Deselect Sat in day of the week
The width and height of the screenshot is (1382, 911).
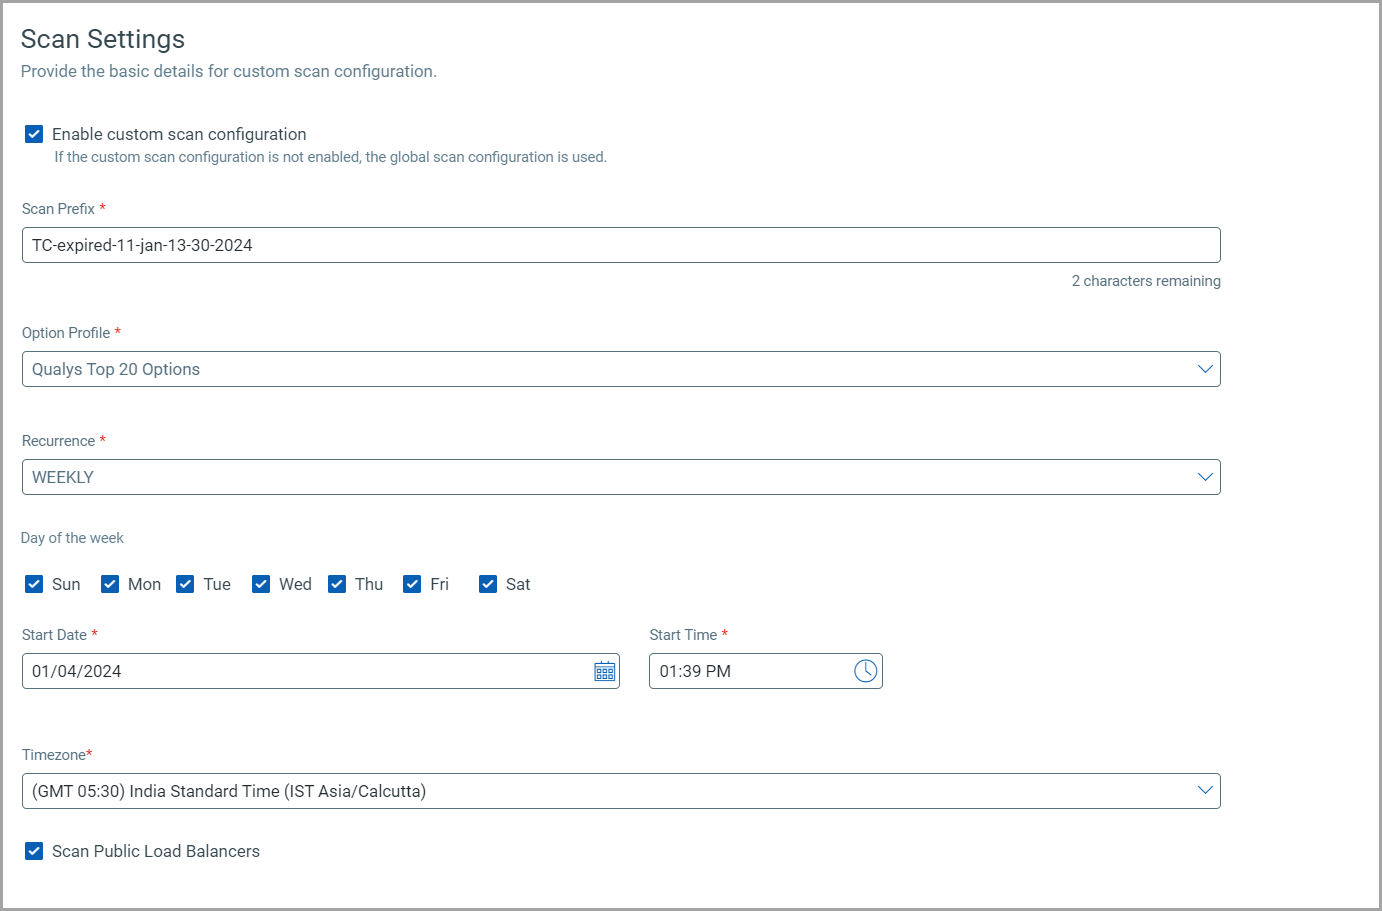[488, 584]
